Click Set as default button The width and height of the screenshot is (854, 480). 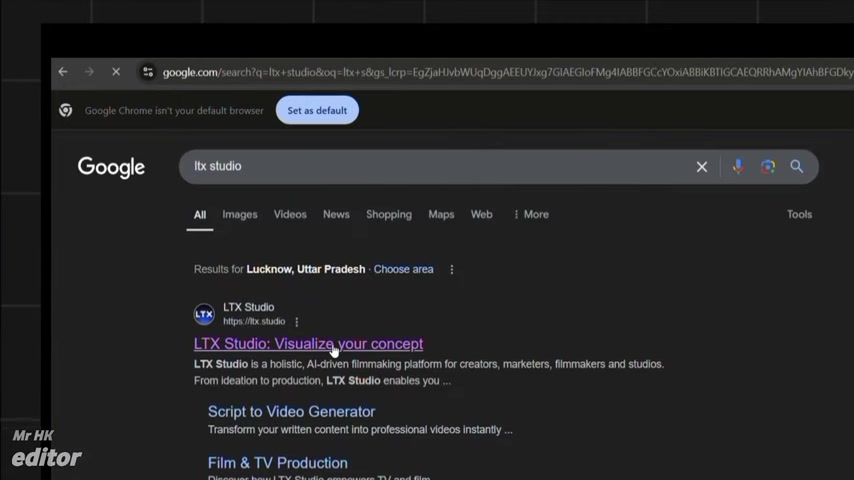tap(317, 111)
